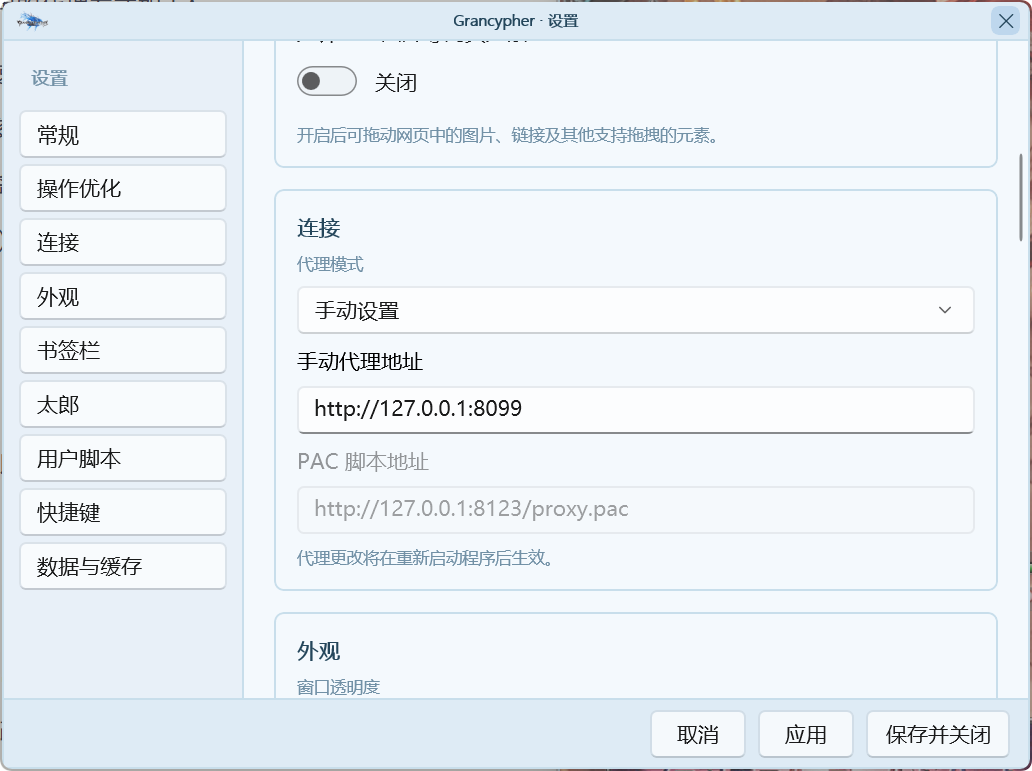1032x771 pixels.
Task: Click the 手动代理地址 label
Action: coord(360,361)
